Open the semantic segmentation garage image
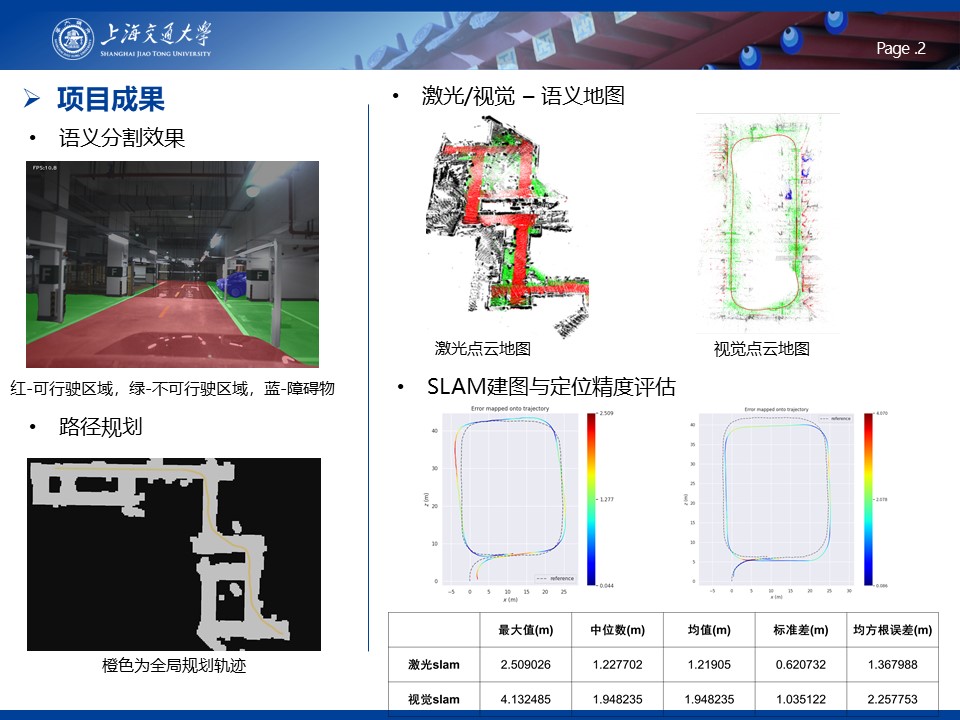 [x=172, y=264]
